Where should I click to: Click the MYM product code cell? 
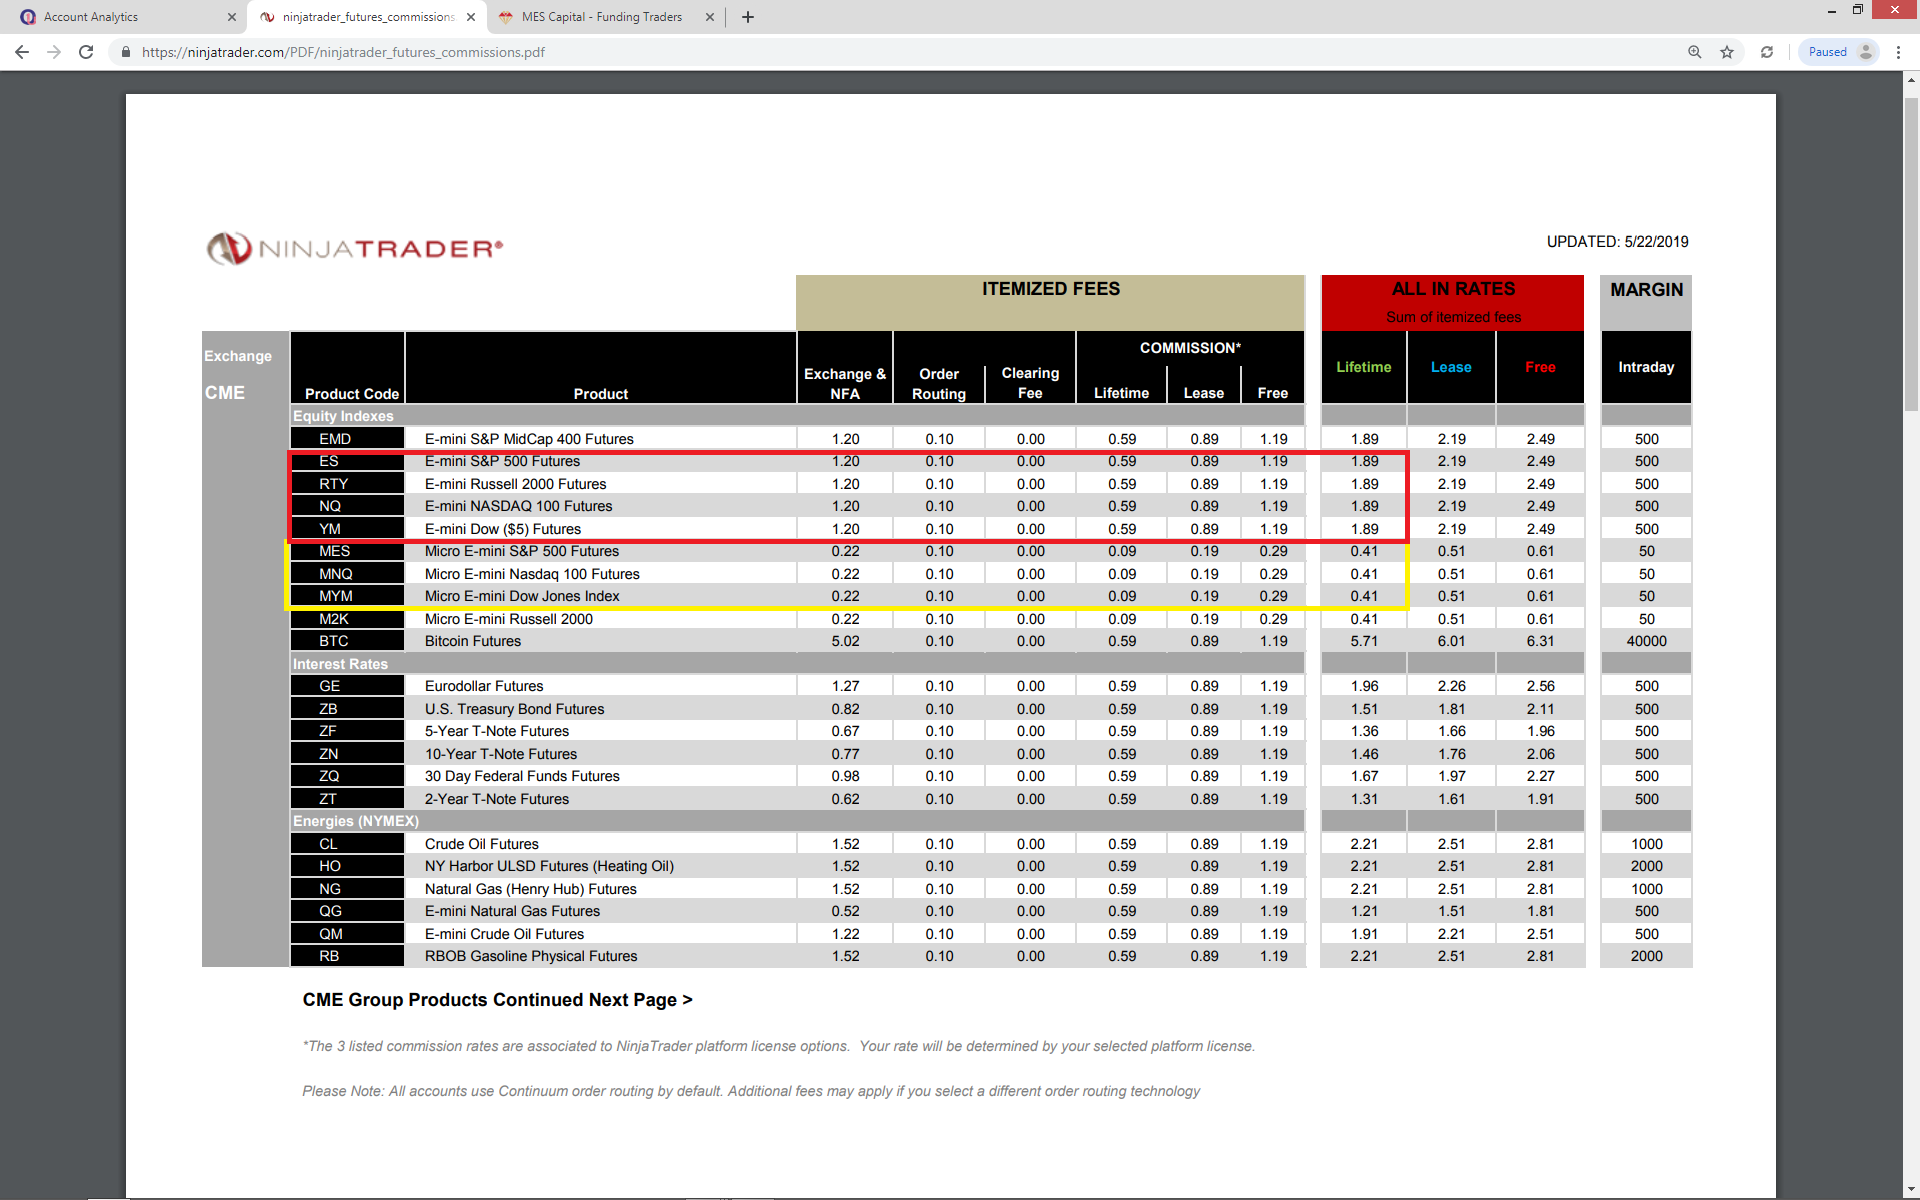point(347,596)
